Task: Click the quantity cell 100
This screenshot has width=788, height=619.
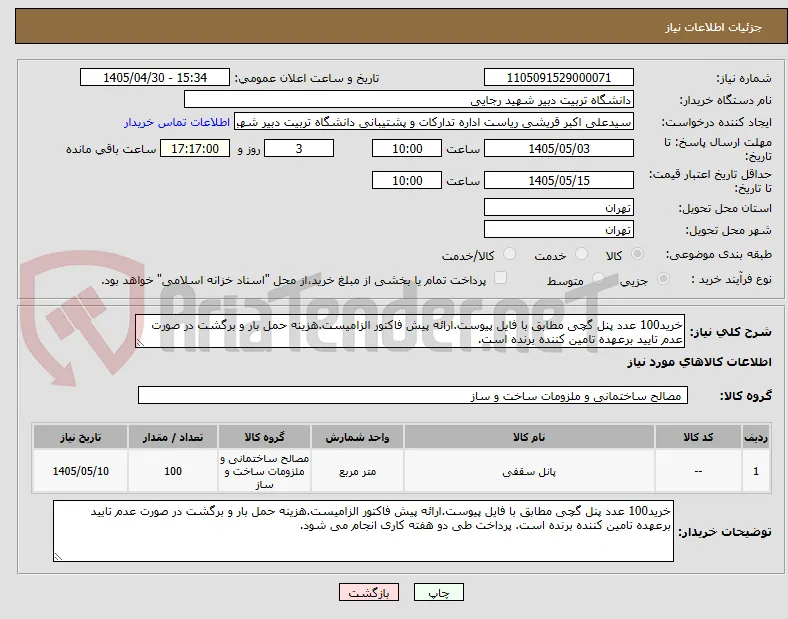Action: 173,471
